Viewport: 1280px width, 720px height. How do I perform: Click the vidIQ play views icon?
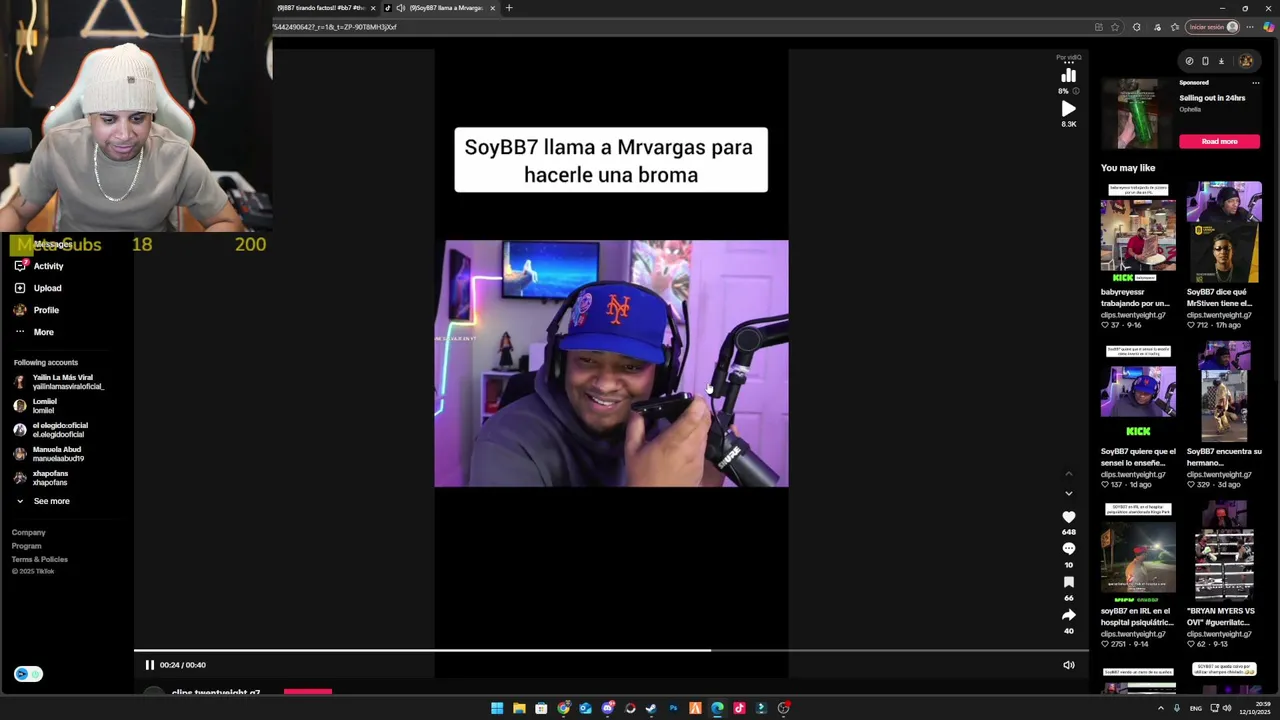(1069, 109)
